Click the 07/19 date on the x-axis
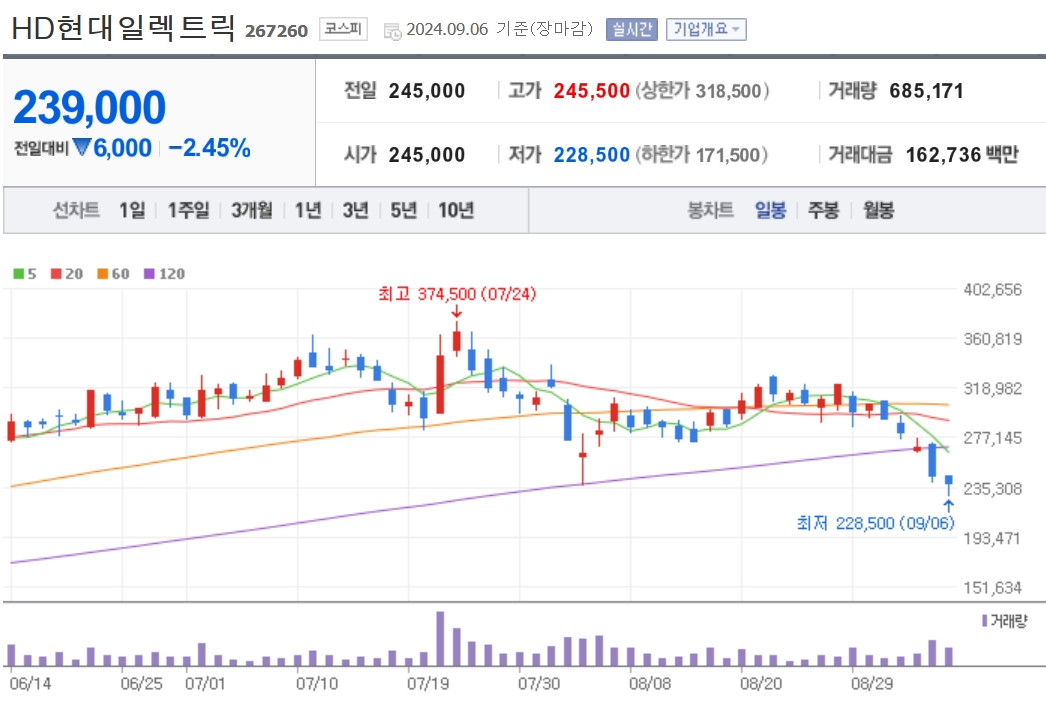The height and width of the screenshot is (701, 1046). tap(428, 684)
